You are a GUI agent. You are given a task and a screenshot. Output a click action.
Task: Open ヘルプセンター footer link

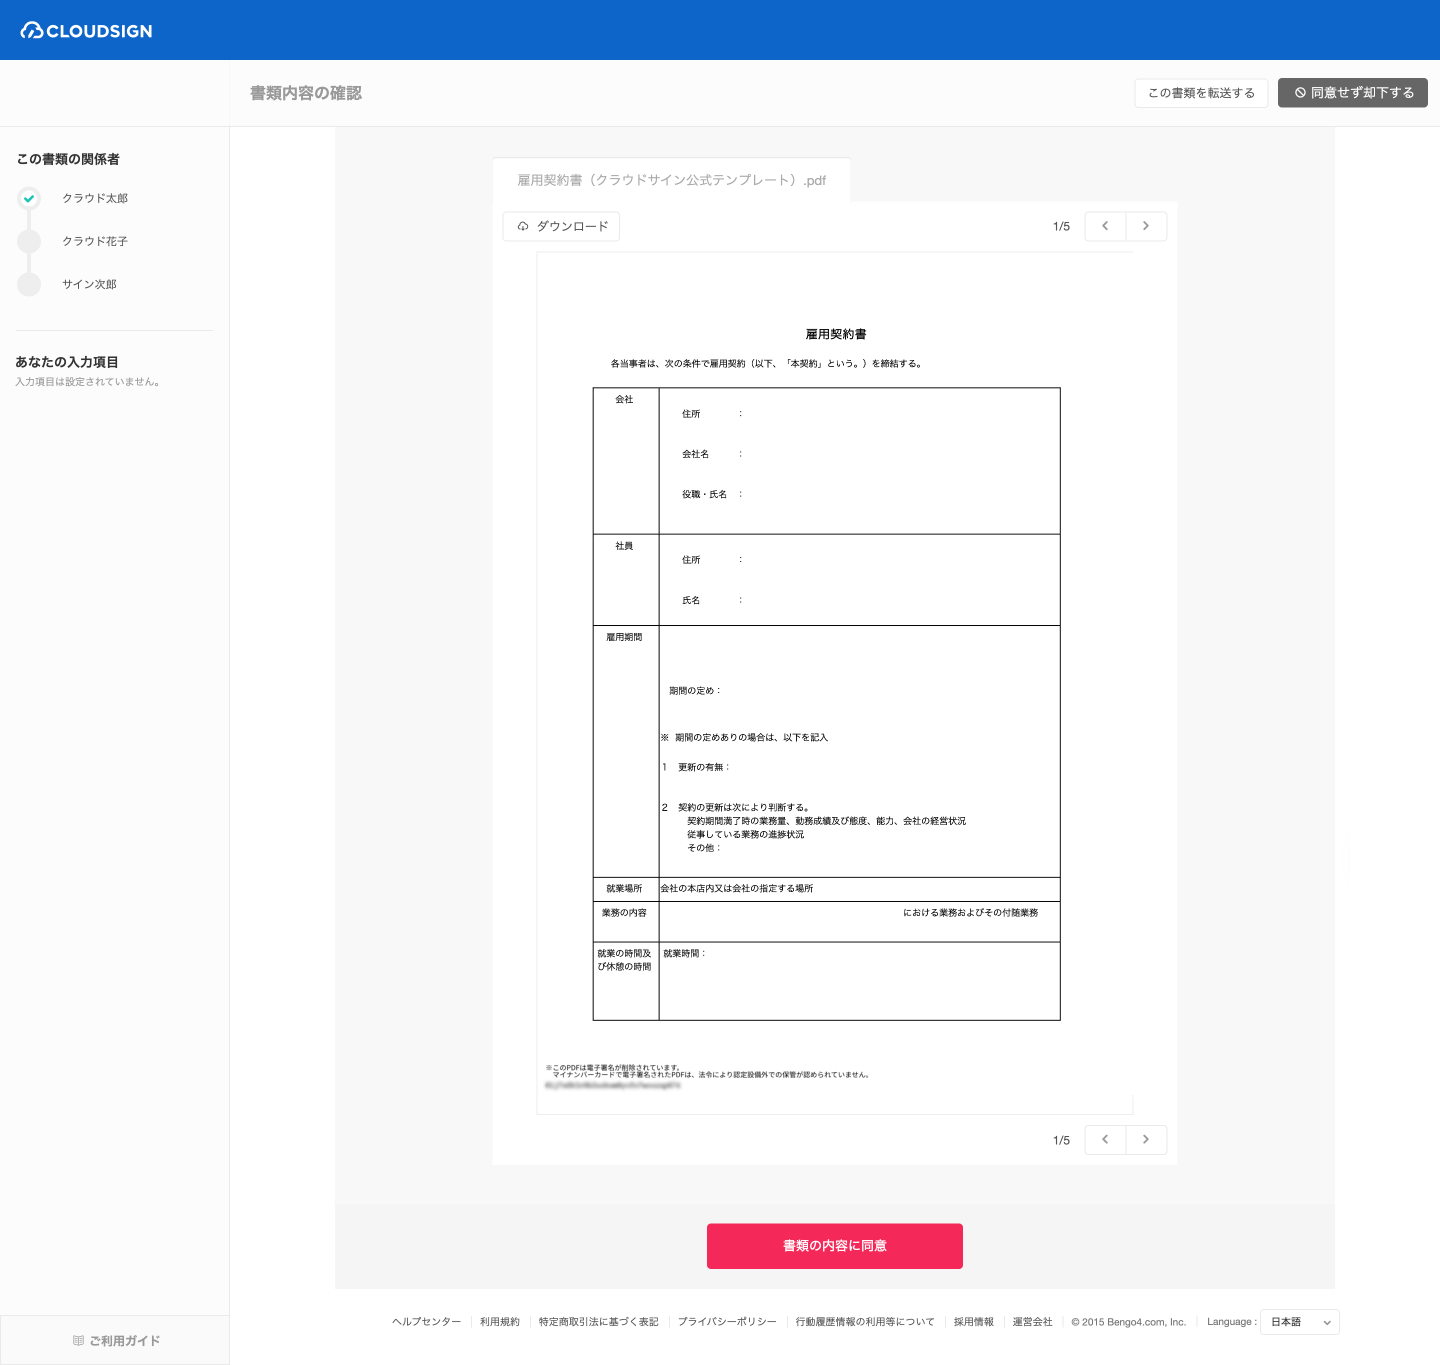(427, 1322)
